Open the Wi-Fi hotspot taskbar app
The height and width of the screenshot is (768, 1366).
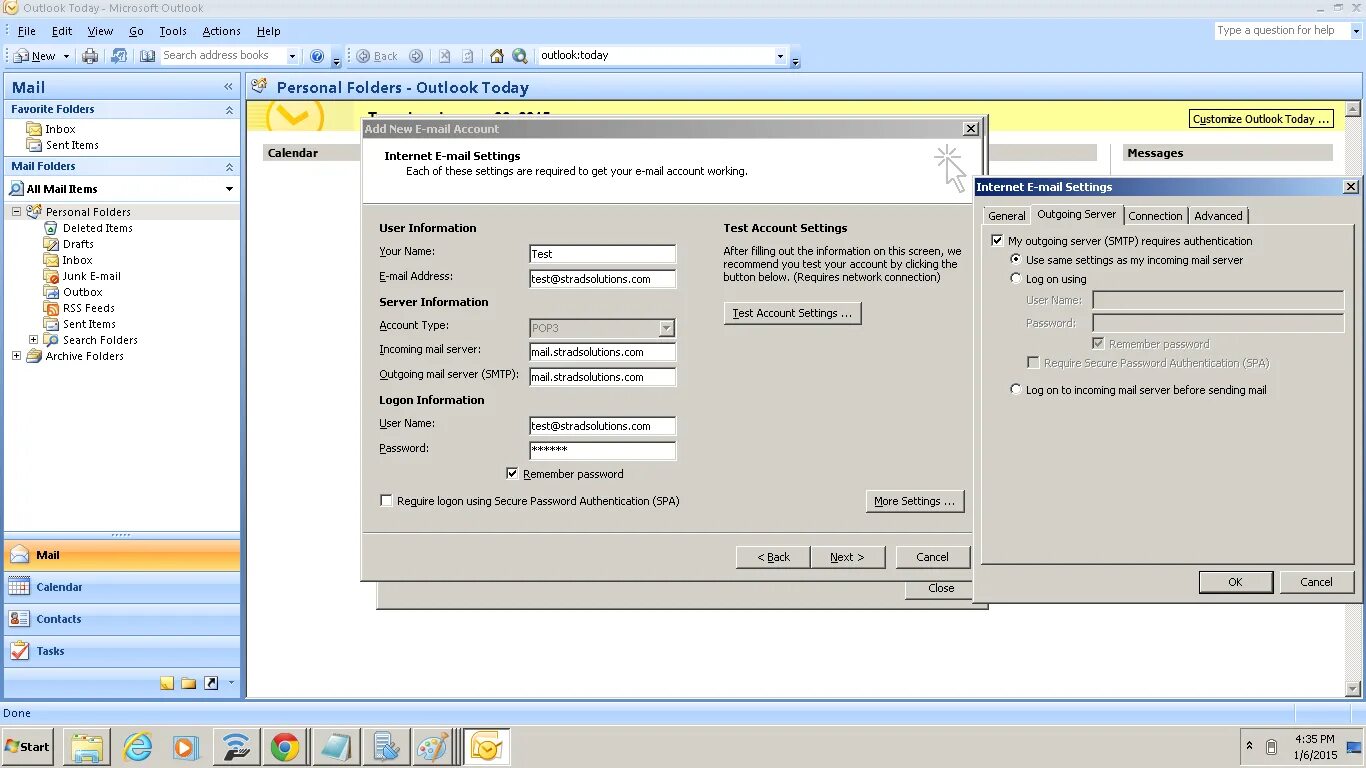pyautogui.click(x=235, y=747)
